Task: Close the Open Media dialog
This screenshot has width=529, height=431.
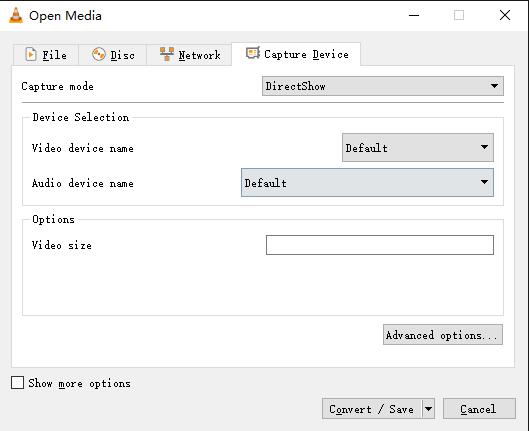Action: (x=505, y=15)
